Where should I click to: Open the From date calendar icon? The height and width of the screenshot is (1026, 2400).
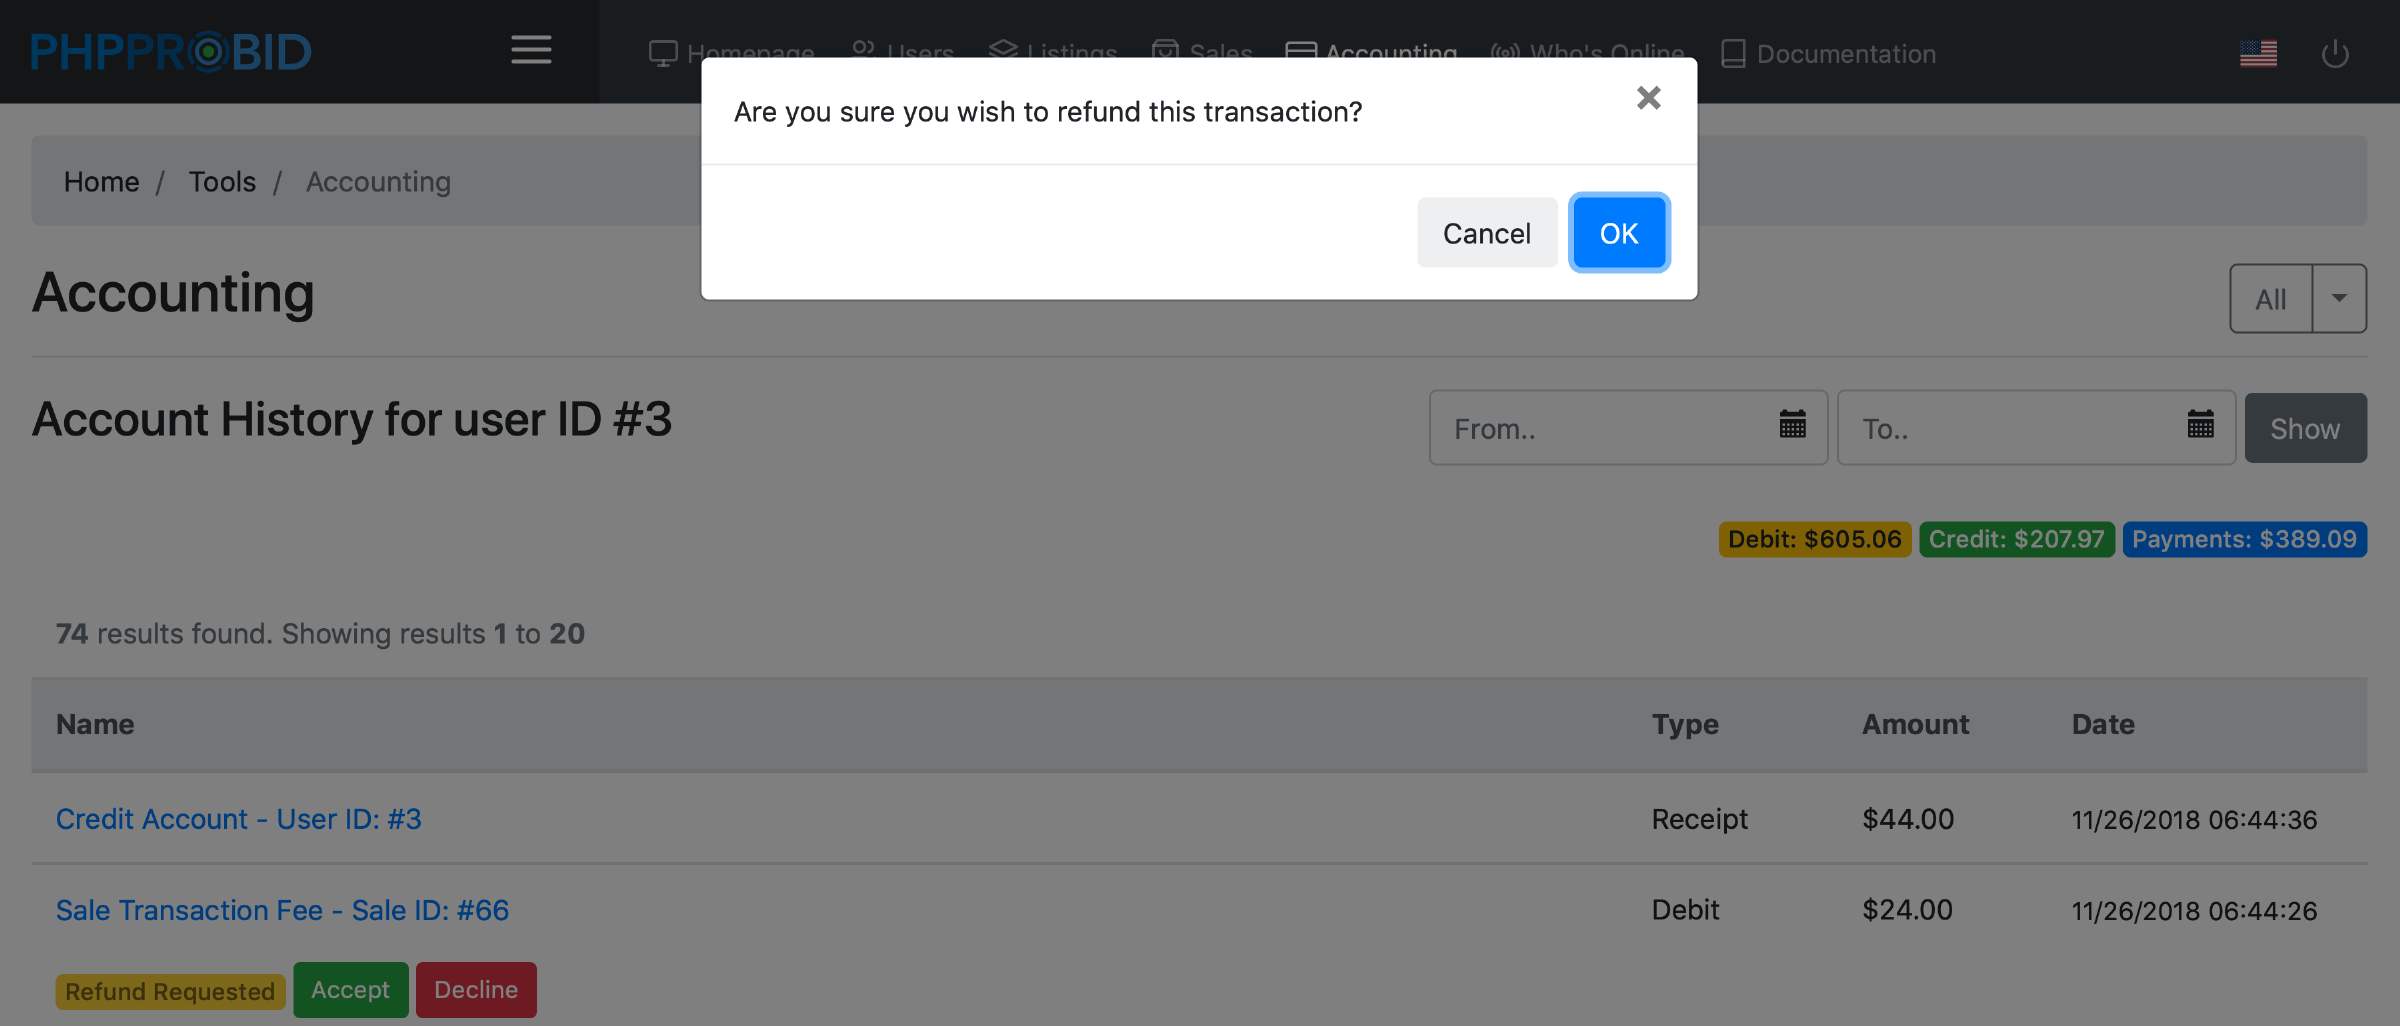point(1792,425)
